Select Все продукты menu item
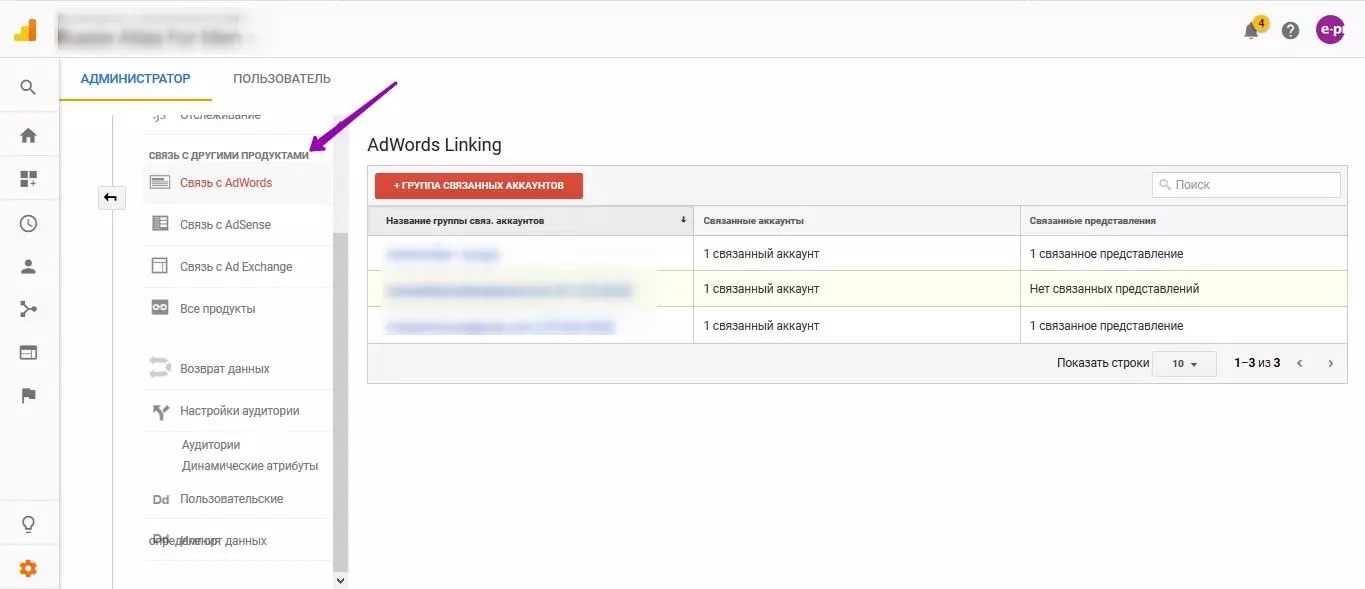This screenshot has height=589, width=1365. coord(218,309)
